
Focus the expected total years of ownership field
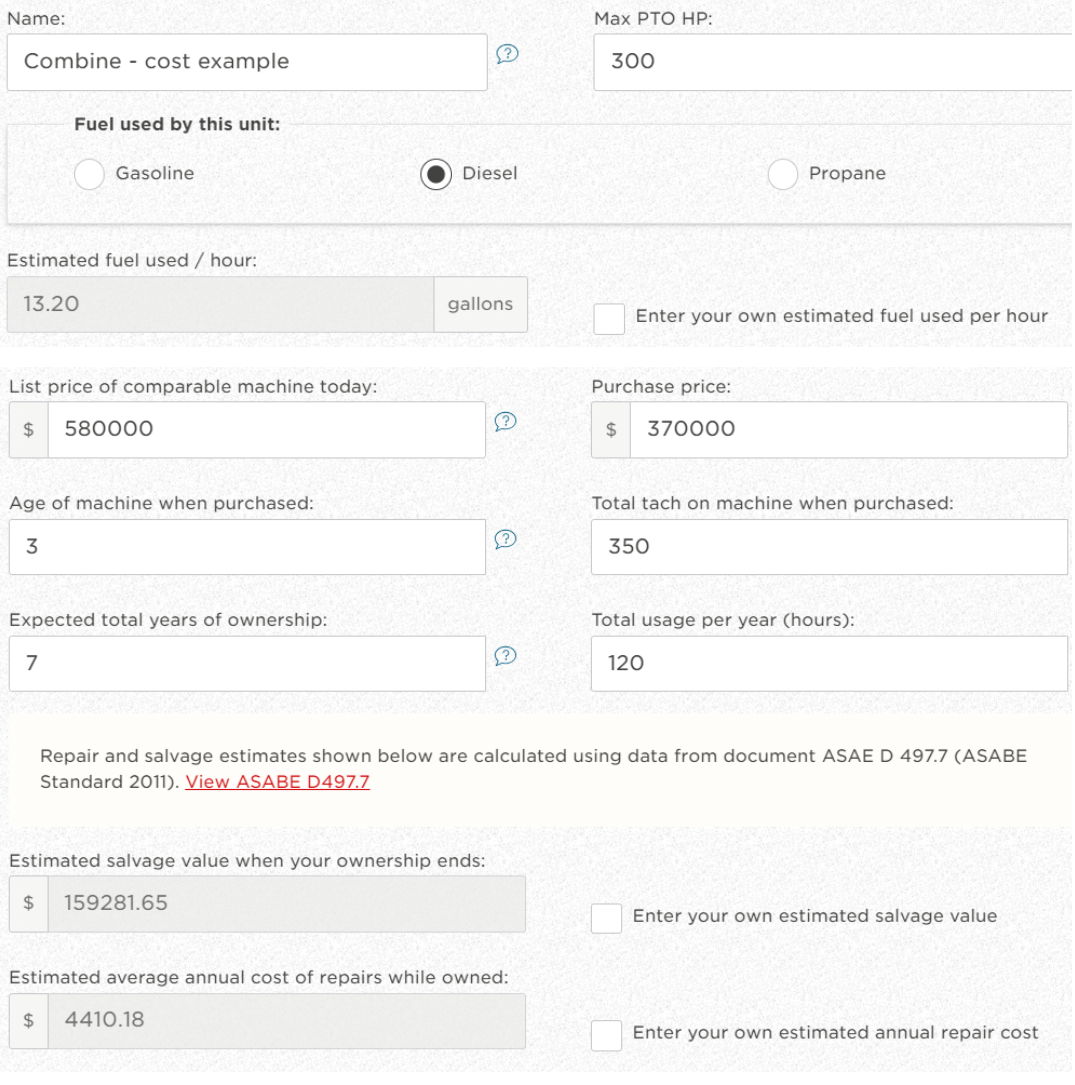tap(247, 664)
